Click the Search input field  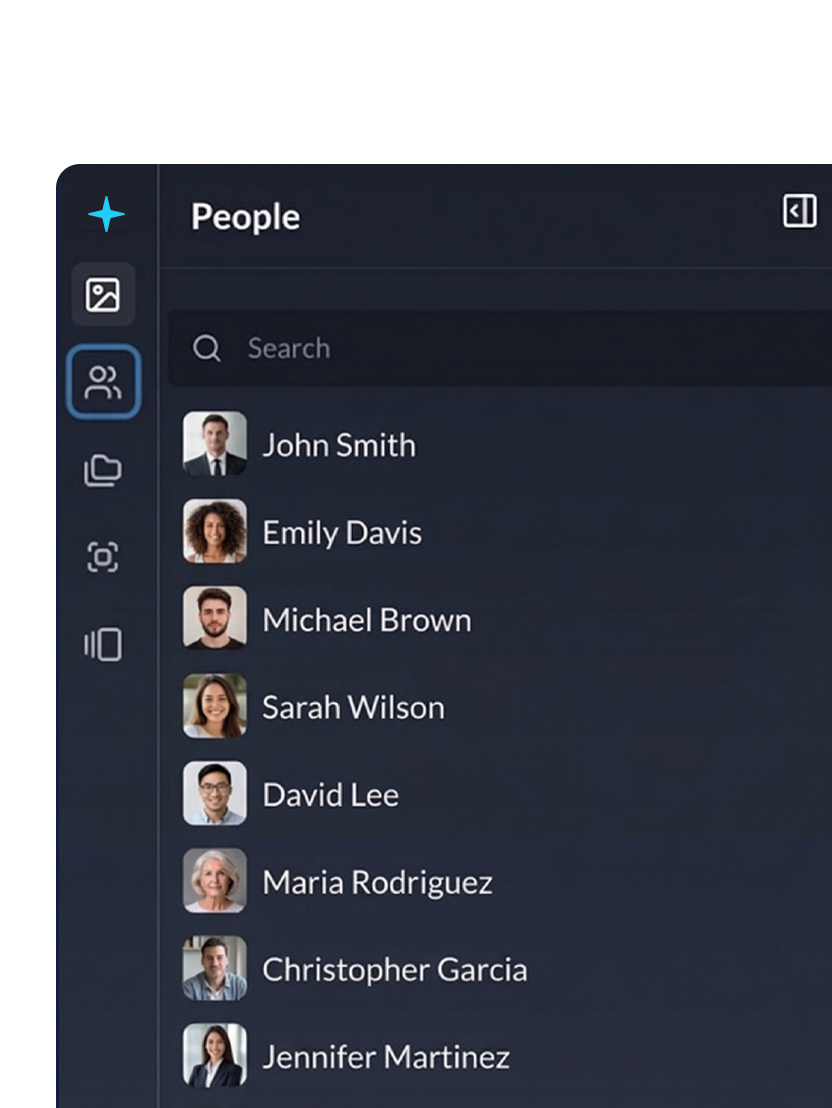(x=400, y=348)
